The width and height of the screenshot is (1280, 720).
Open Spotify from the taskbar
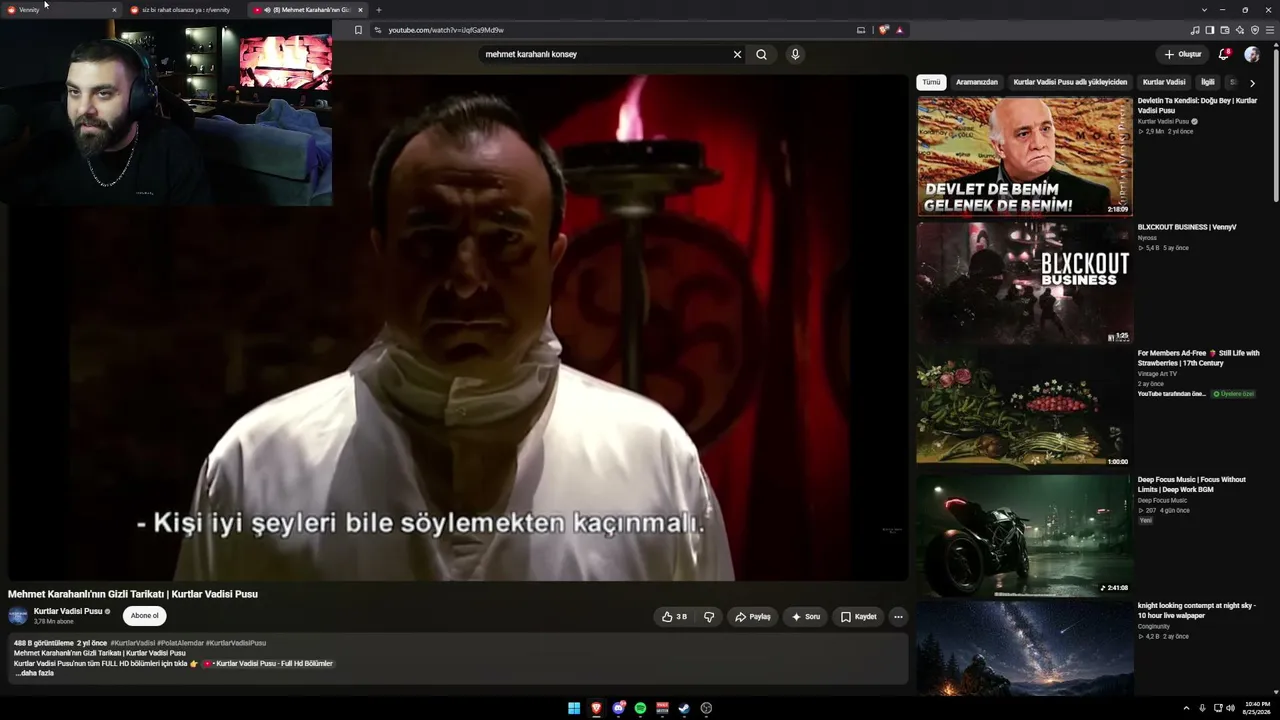[x=641, y=709]
